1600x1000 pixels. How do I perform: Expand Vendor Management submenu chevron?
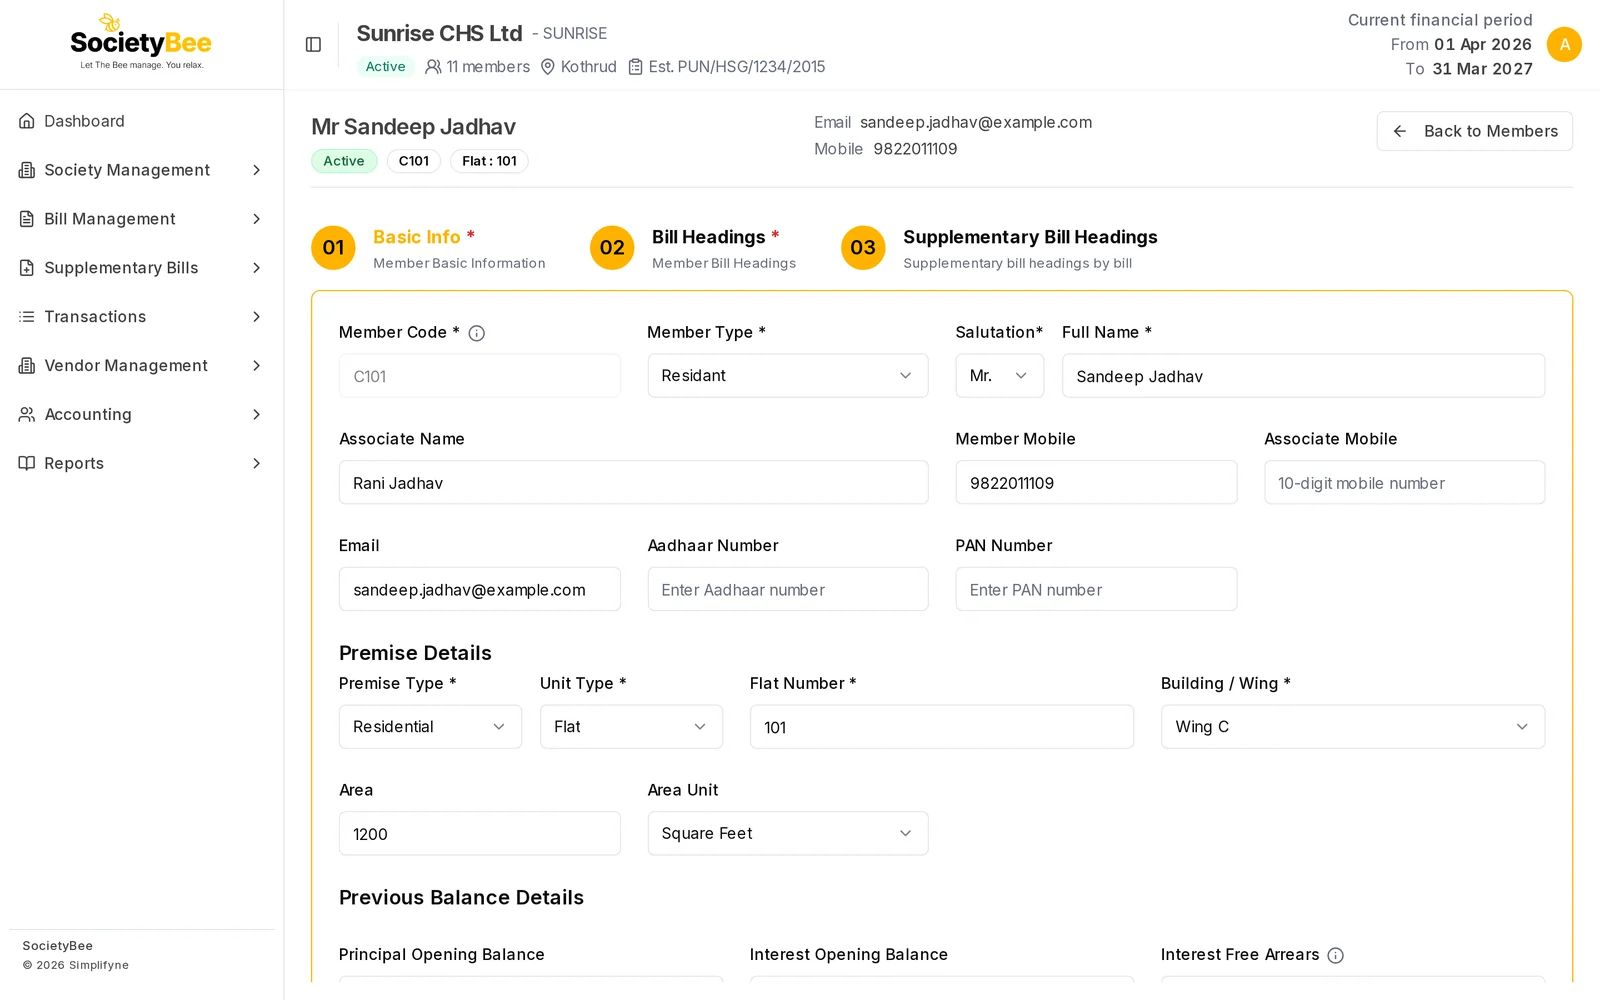coord(257,366)
